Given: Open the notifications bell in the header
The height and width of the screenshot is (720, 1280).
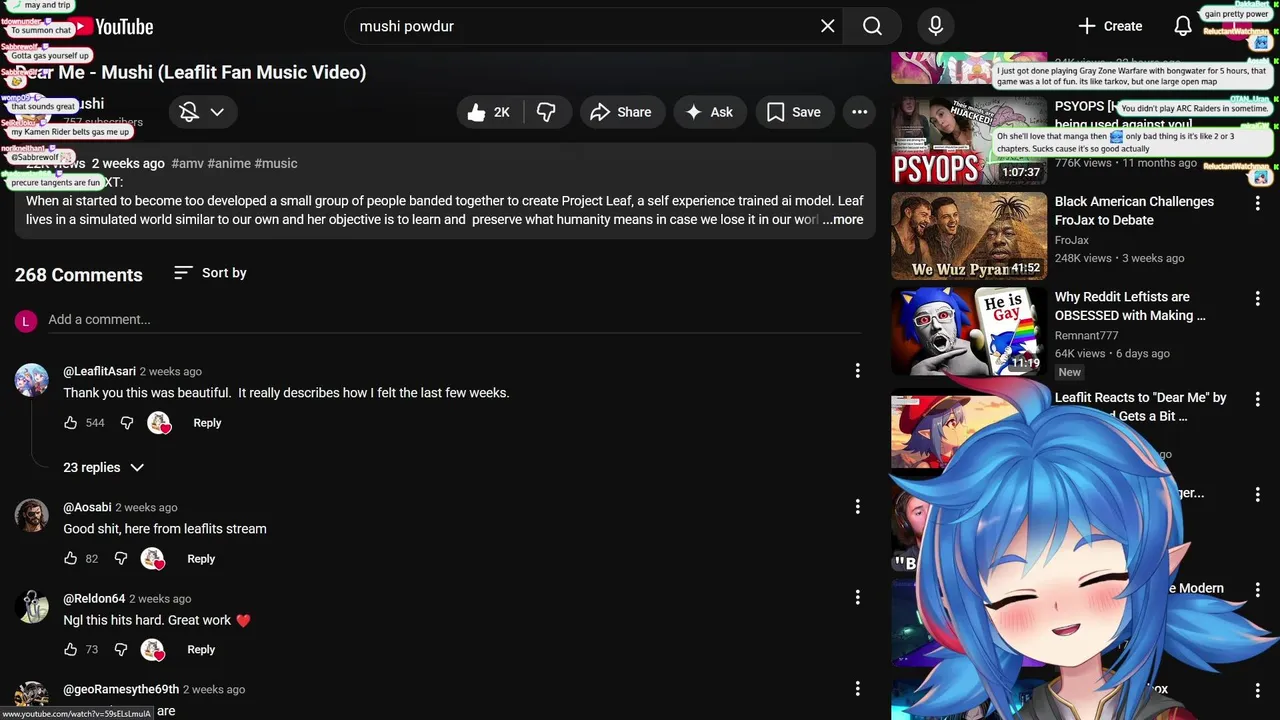Looking at the screenshot, I should [x=1183, y=26].
